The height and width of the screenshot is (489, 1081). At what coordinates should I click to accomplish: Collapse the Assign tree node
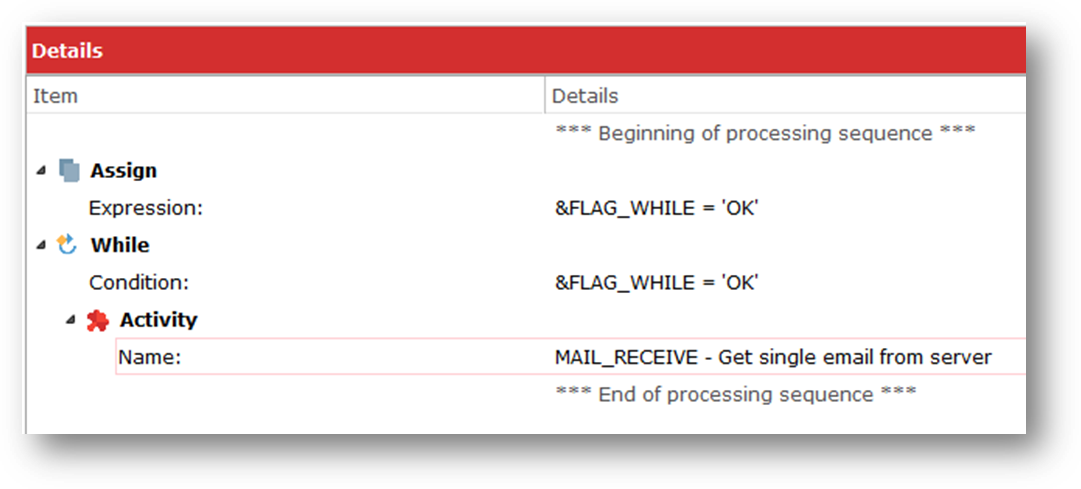pyautogui.click(x=42, y=170)
